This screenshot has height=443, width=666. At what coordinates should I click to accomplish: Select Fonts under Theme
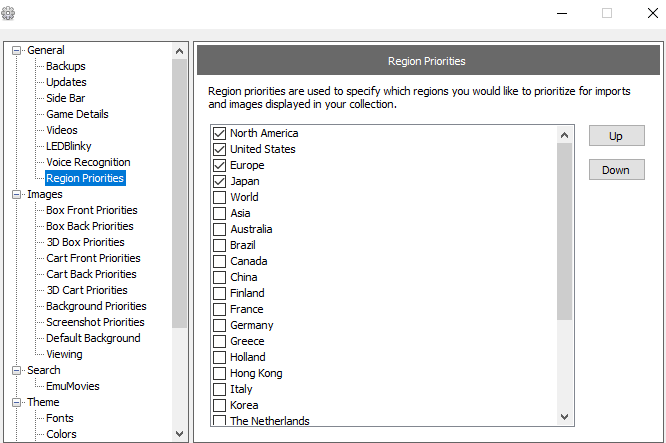coord(60,418)
